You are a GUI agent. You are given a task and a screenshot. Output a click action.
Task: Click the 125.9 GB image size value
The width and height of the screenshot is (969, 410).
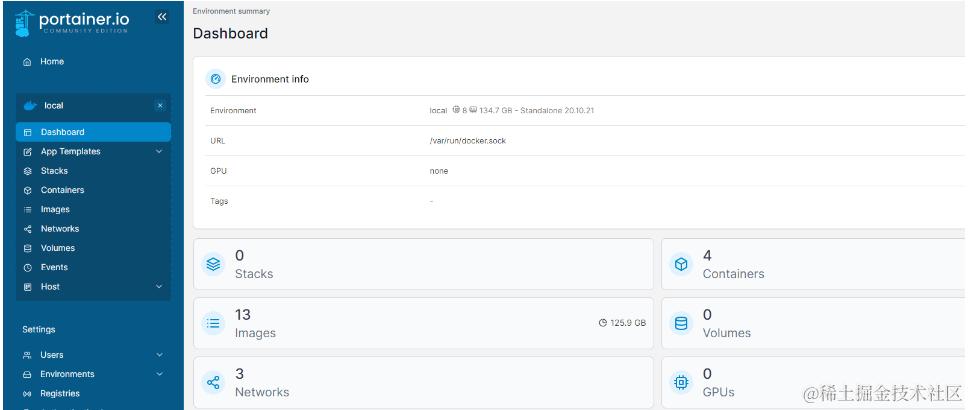click(628, 323)
